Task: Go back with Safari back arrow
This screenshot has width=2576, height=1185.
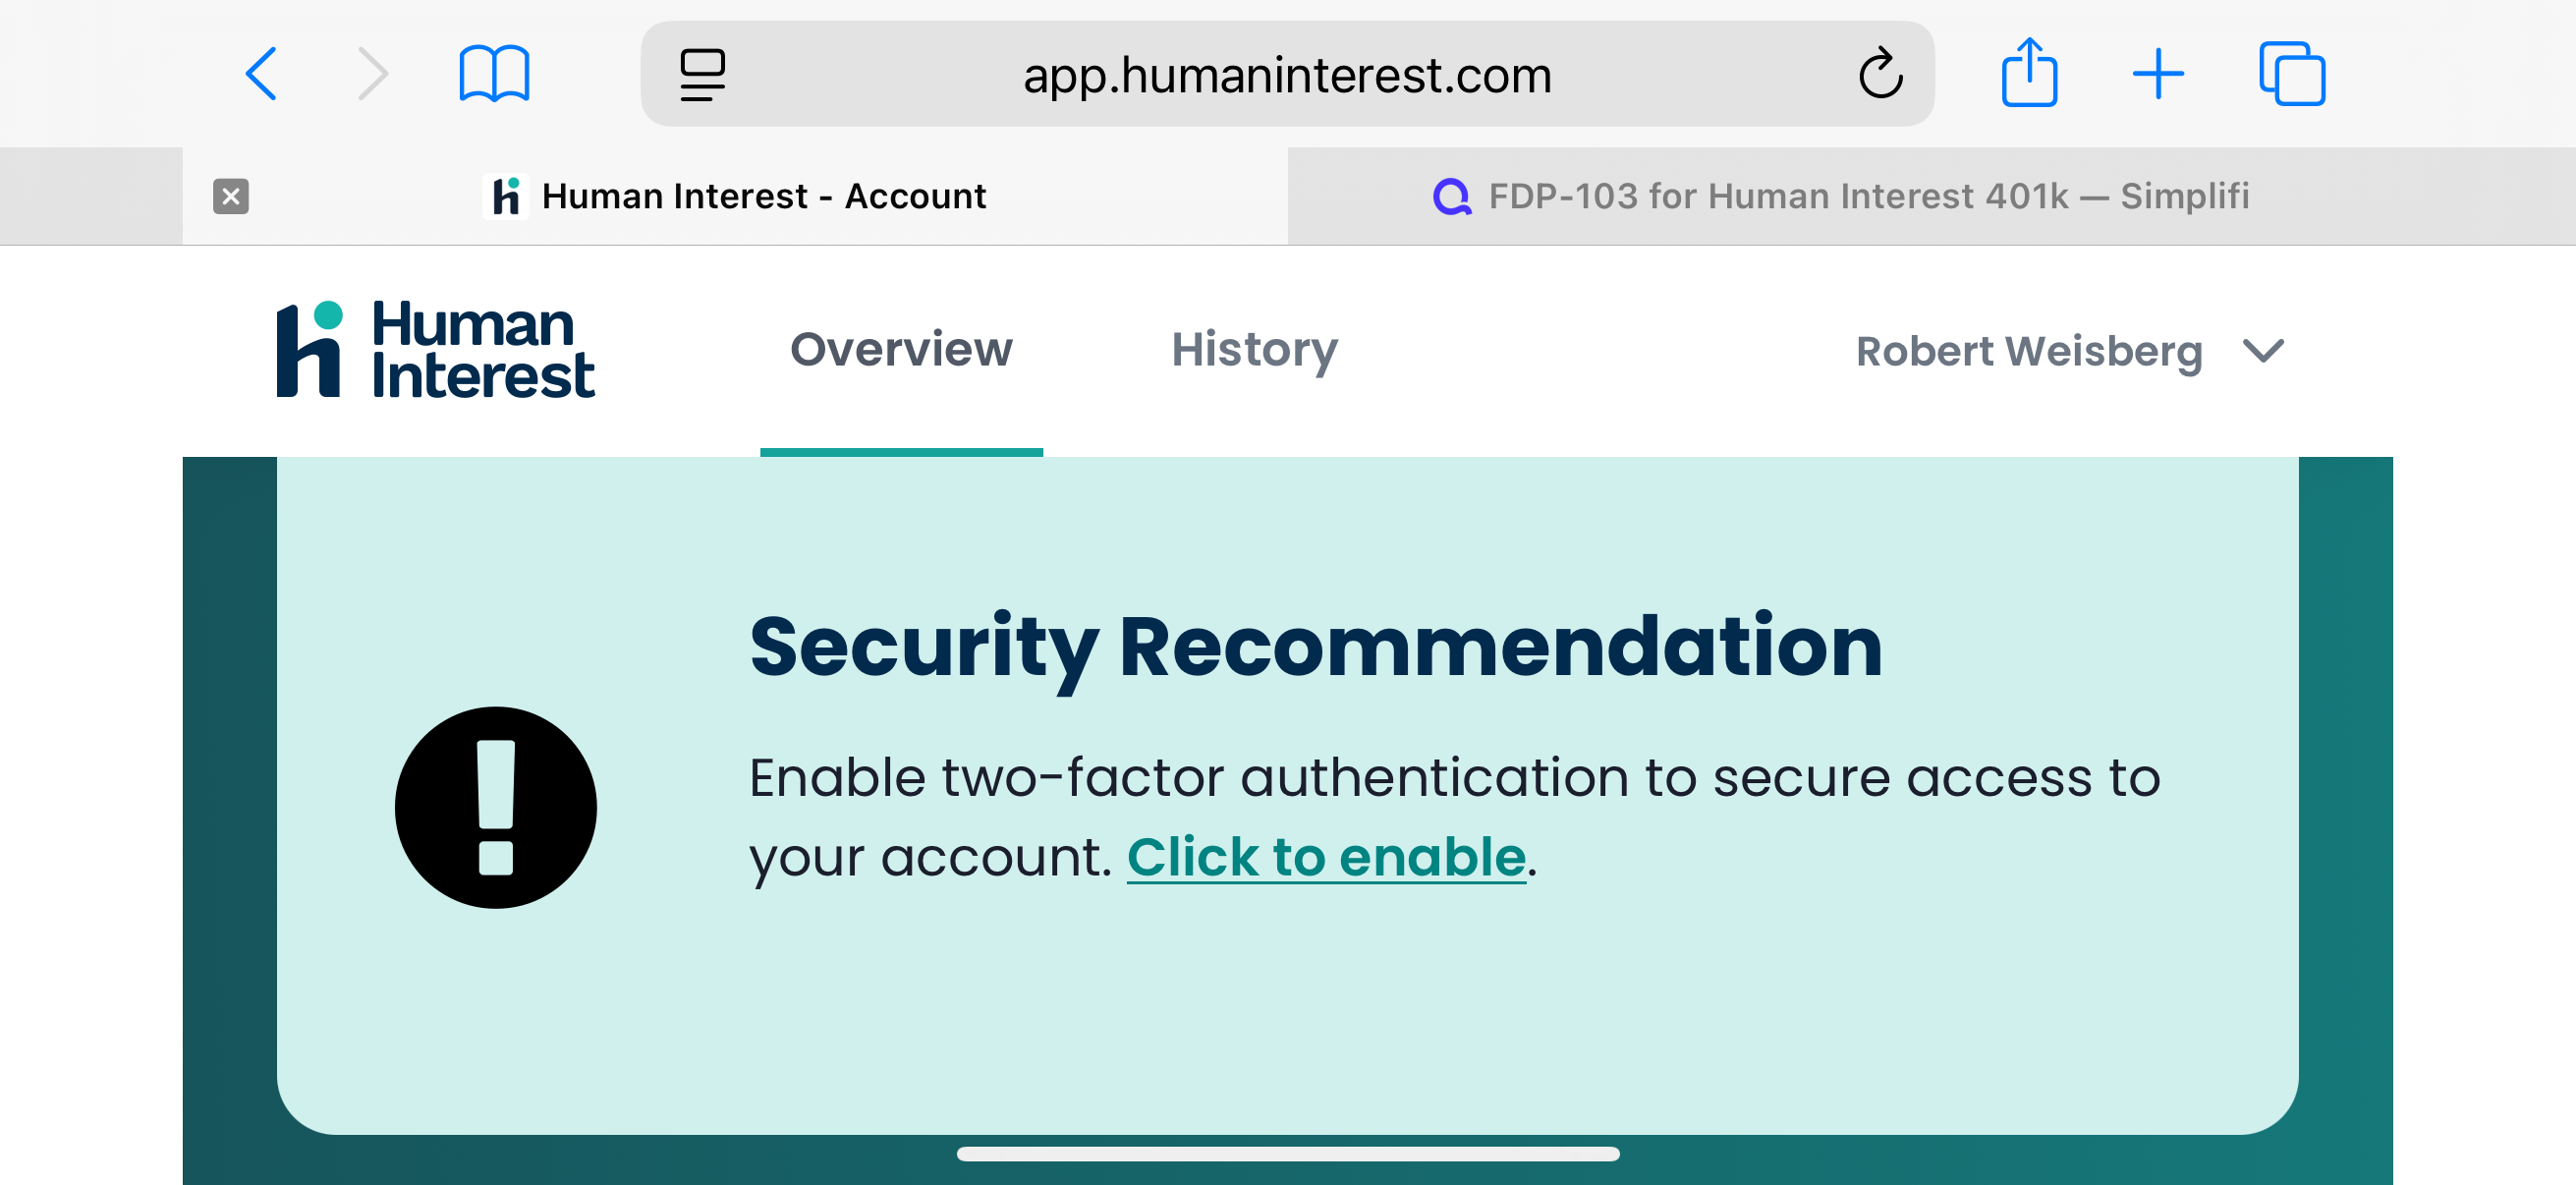Action: 262,74
